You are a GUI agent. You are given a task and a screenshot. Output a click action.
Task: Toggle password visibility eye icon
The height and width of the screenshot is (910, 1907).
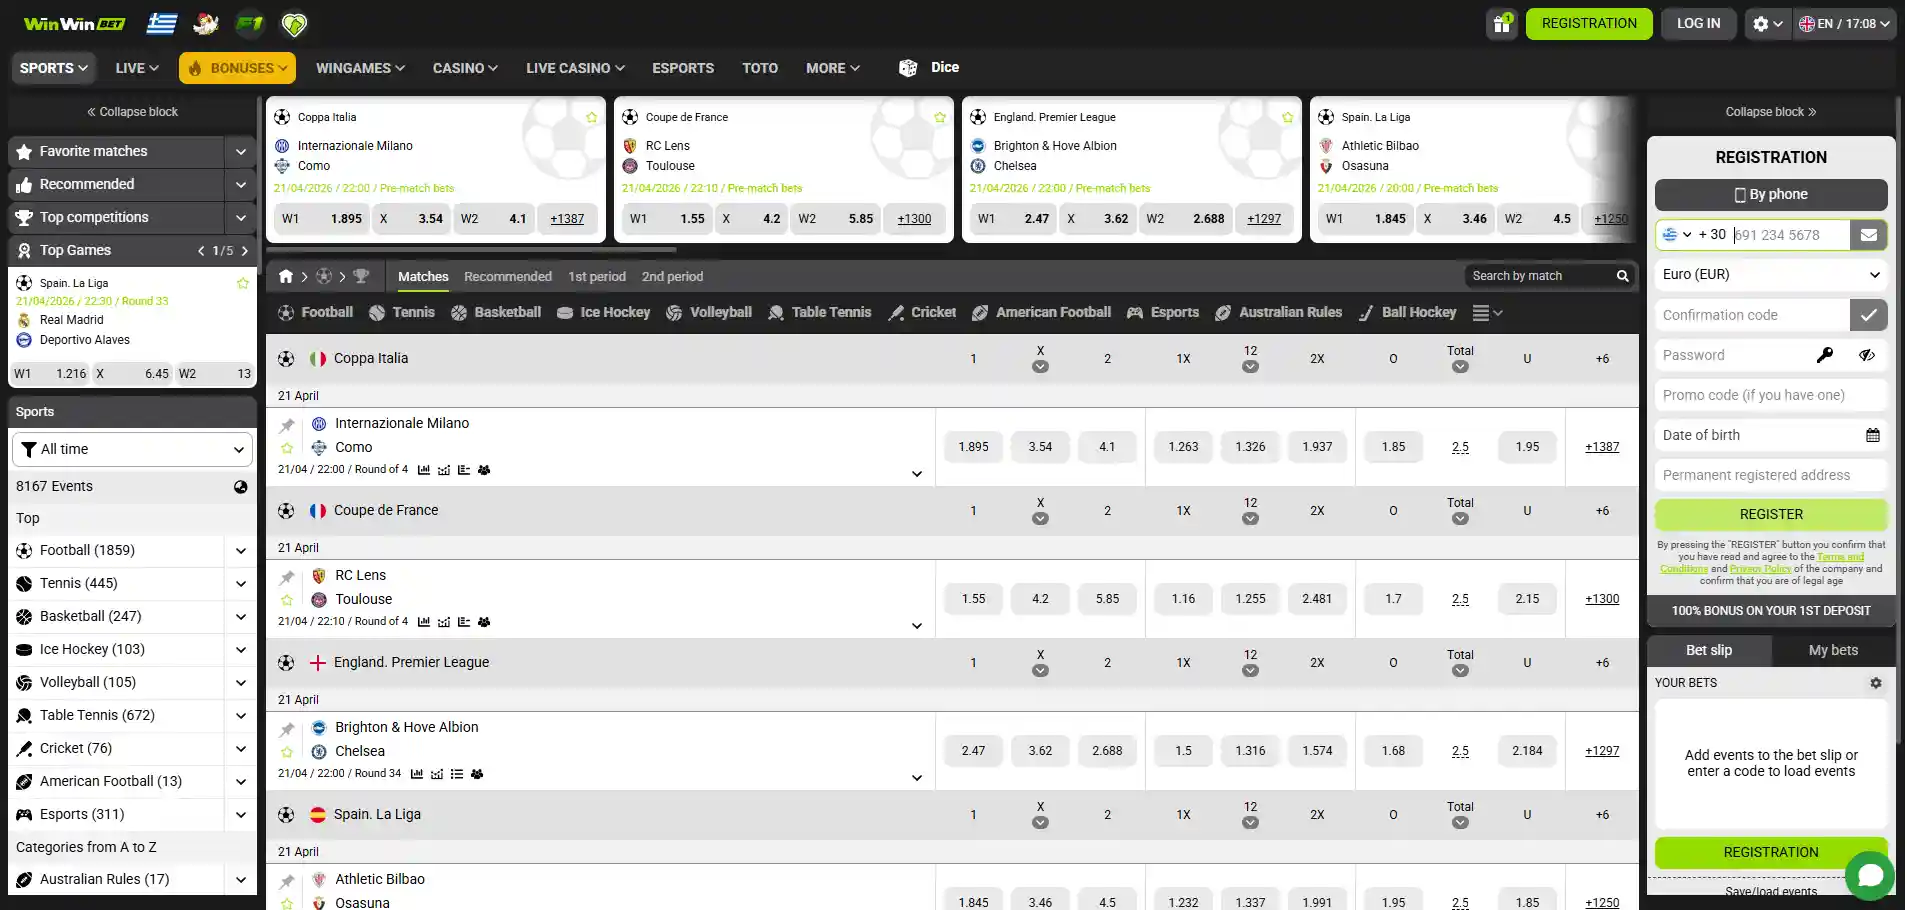pos(1867,355)
